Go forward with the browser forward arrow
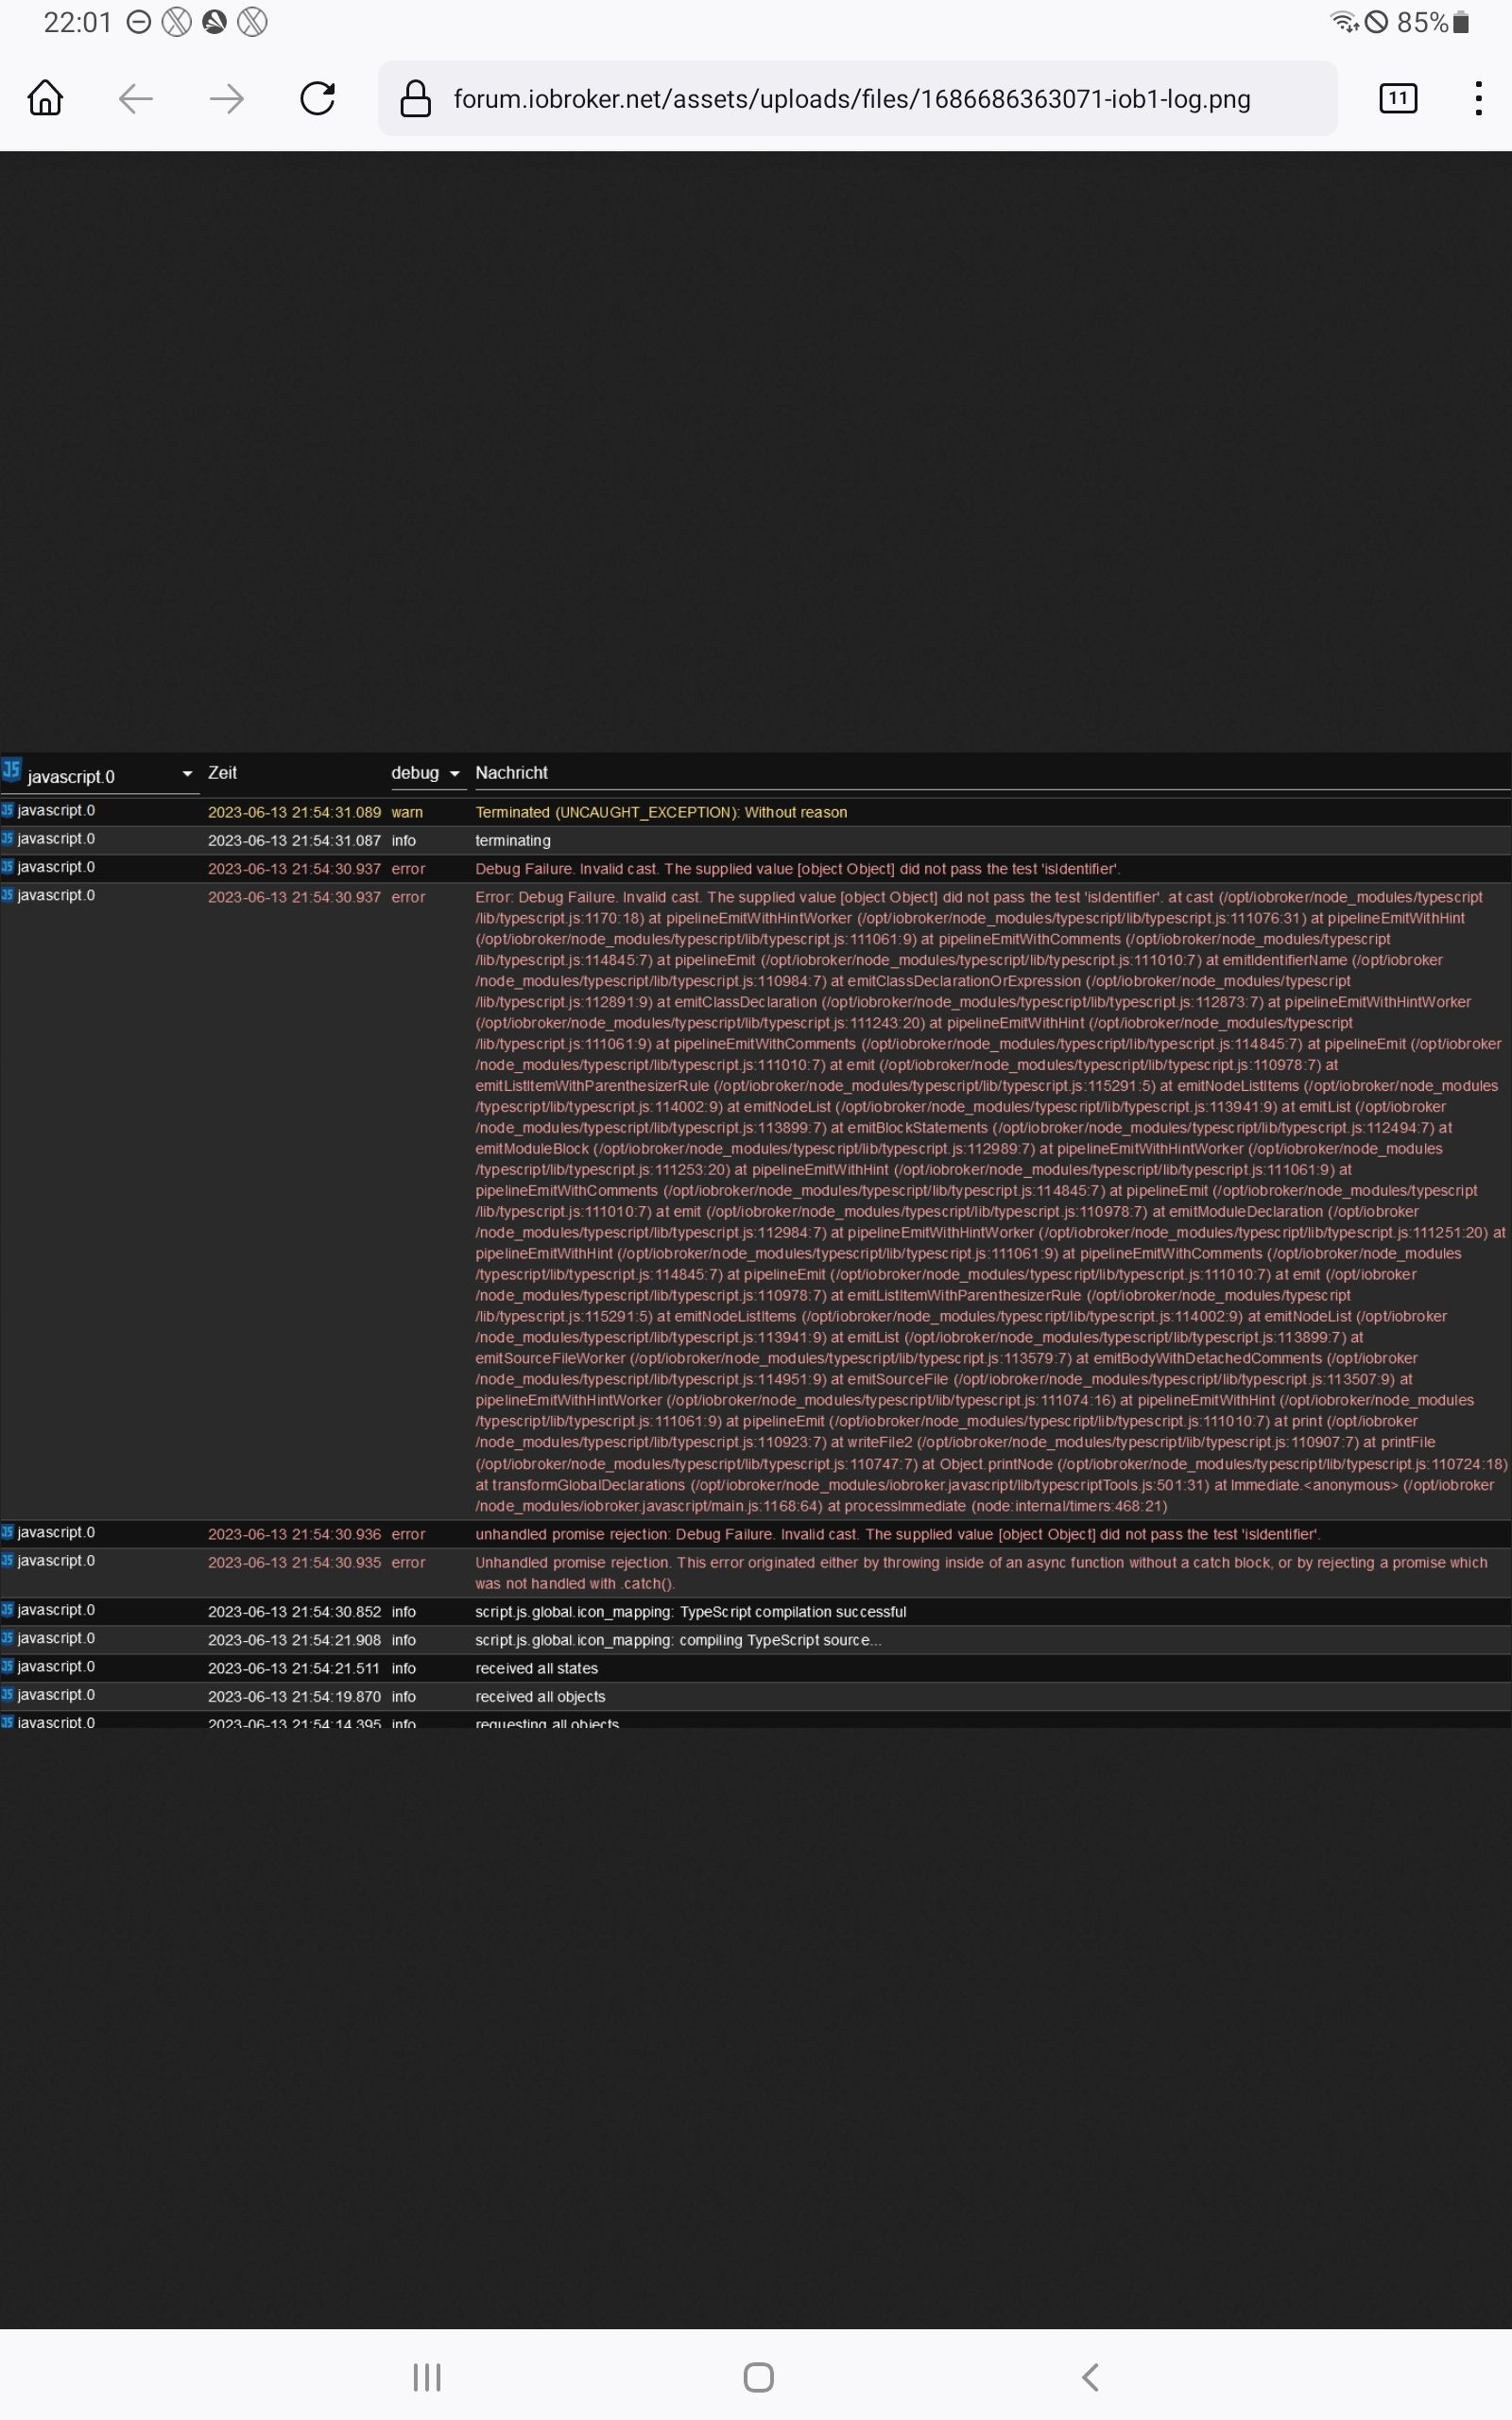The width and height of the screenshot is (1512, 2420). click(227, 98)
